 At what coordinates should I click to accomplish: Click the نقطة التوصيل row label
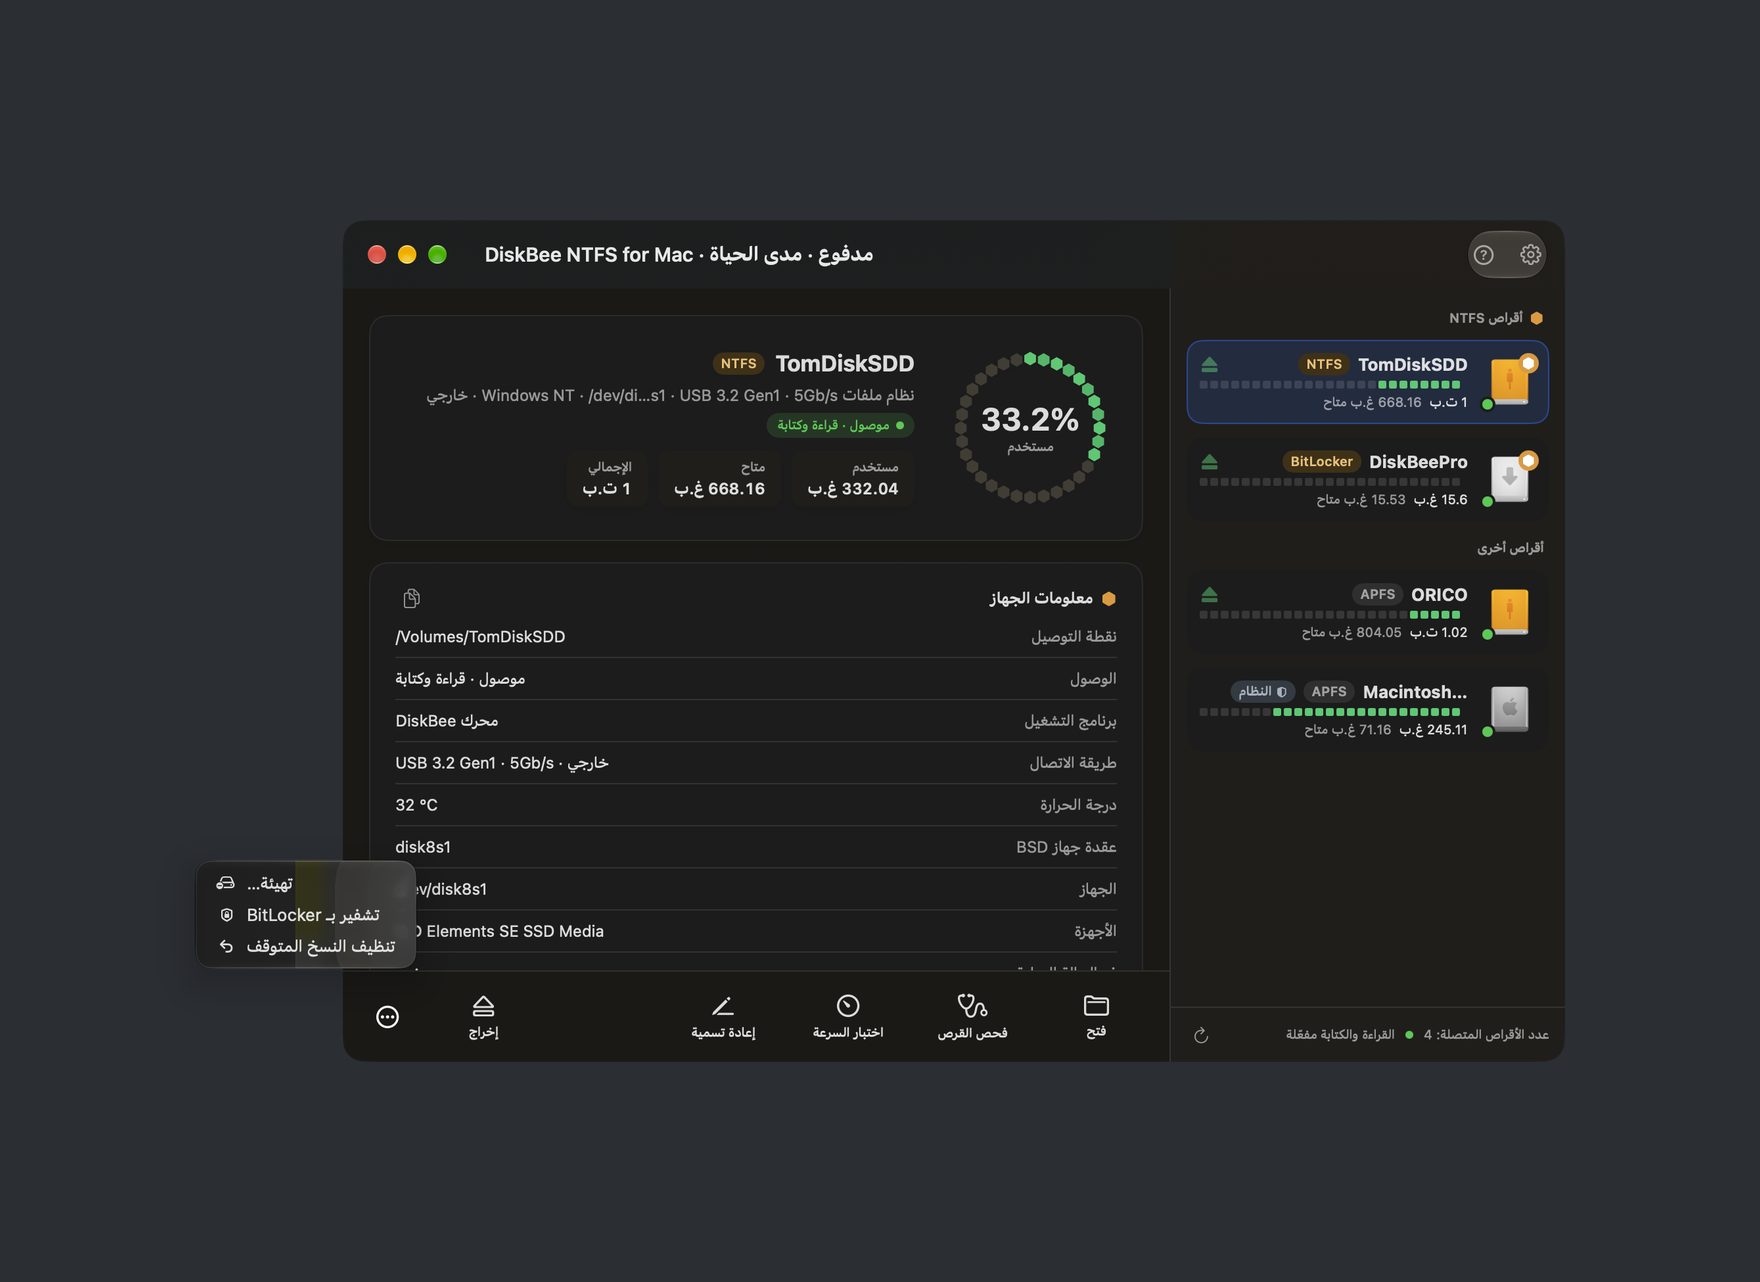pos(1074,637)
